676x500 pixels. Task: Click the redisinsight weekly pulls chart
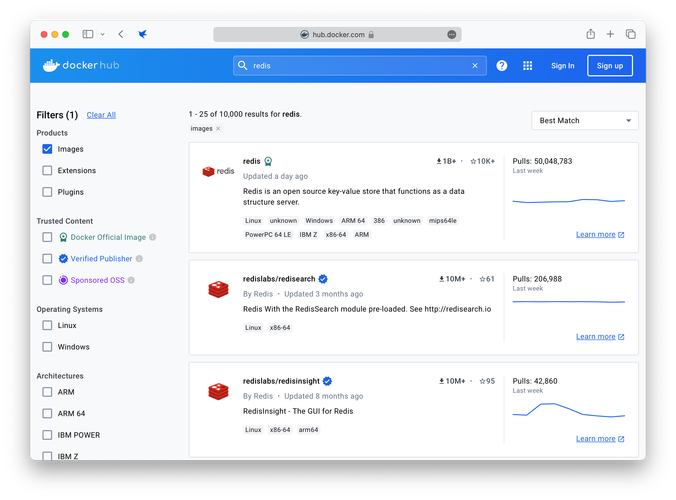[568, 410]
